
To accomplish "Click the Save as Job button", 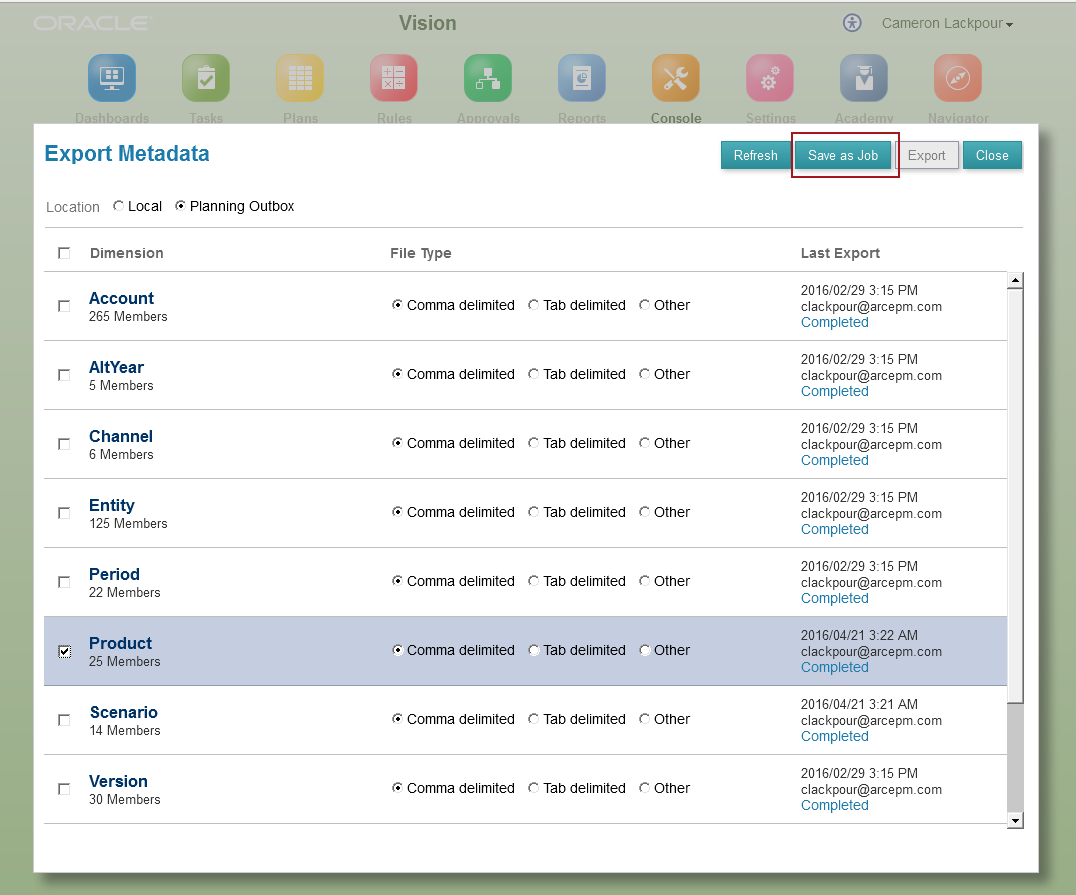I will click(x=843, y=155).
